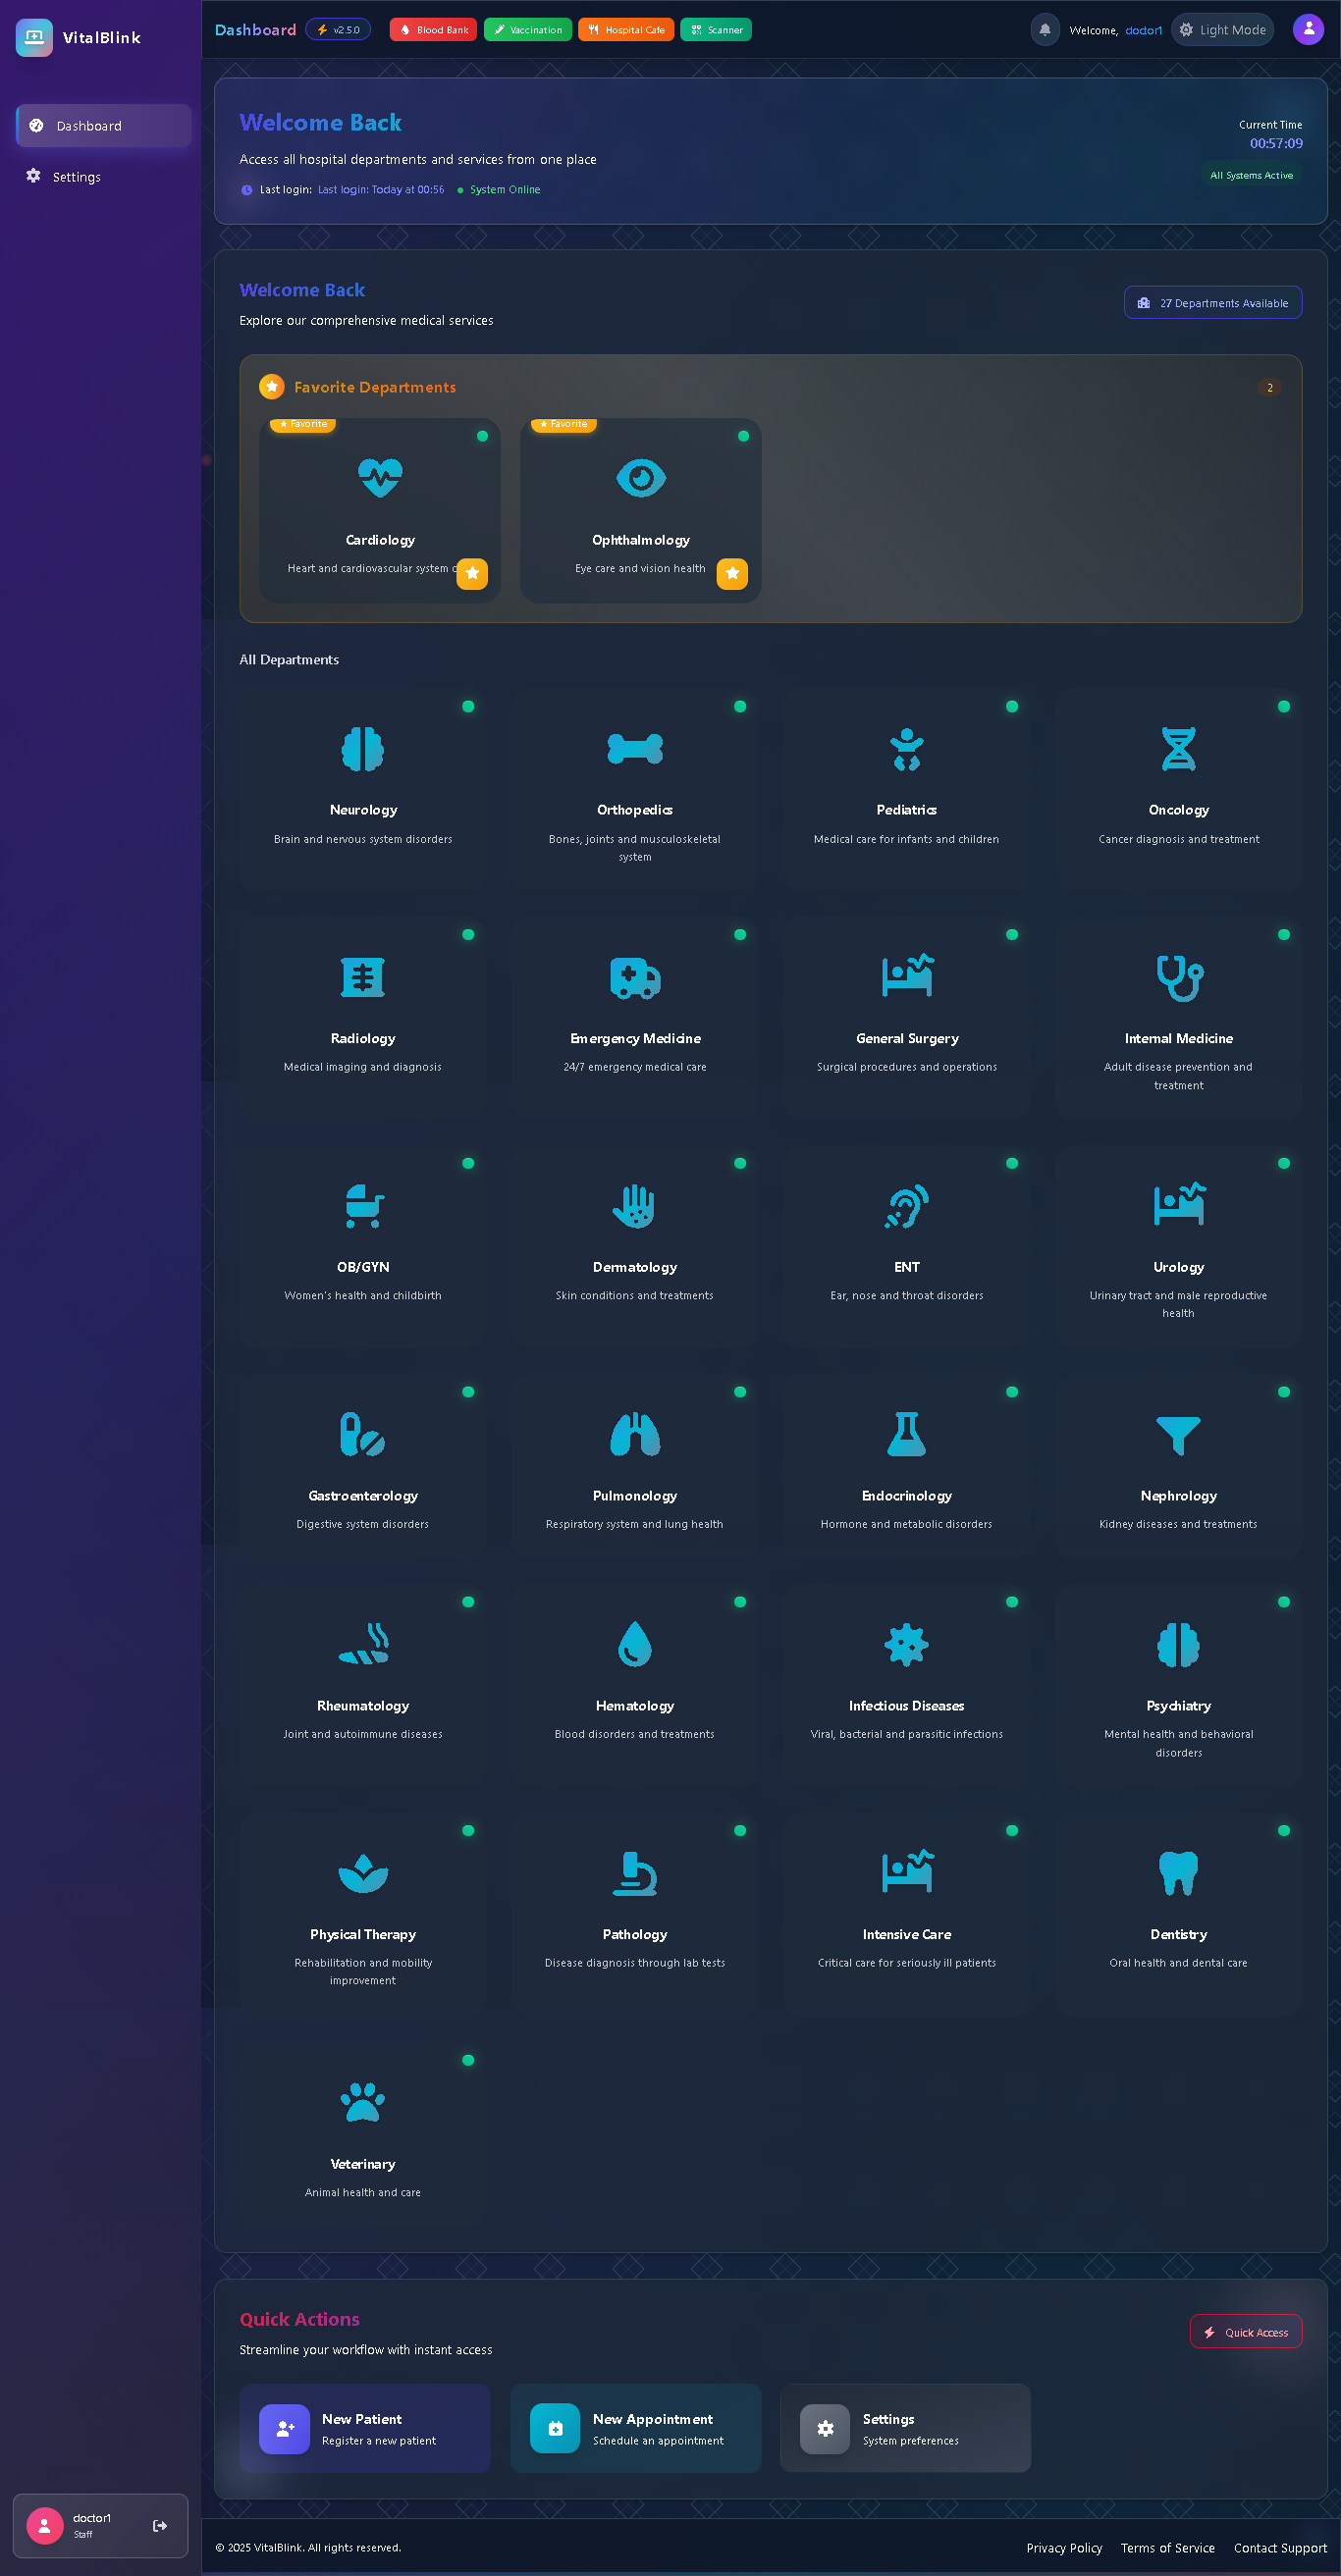The image size is (1341, 2576).
Task: Click the New Patient quick action
Action: click(x=364, y=2428)
